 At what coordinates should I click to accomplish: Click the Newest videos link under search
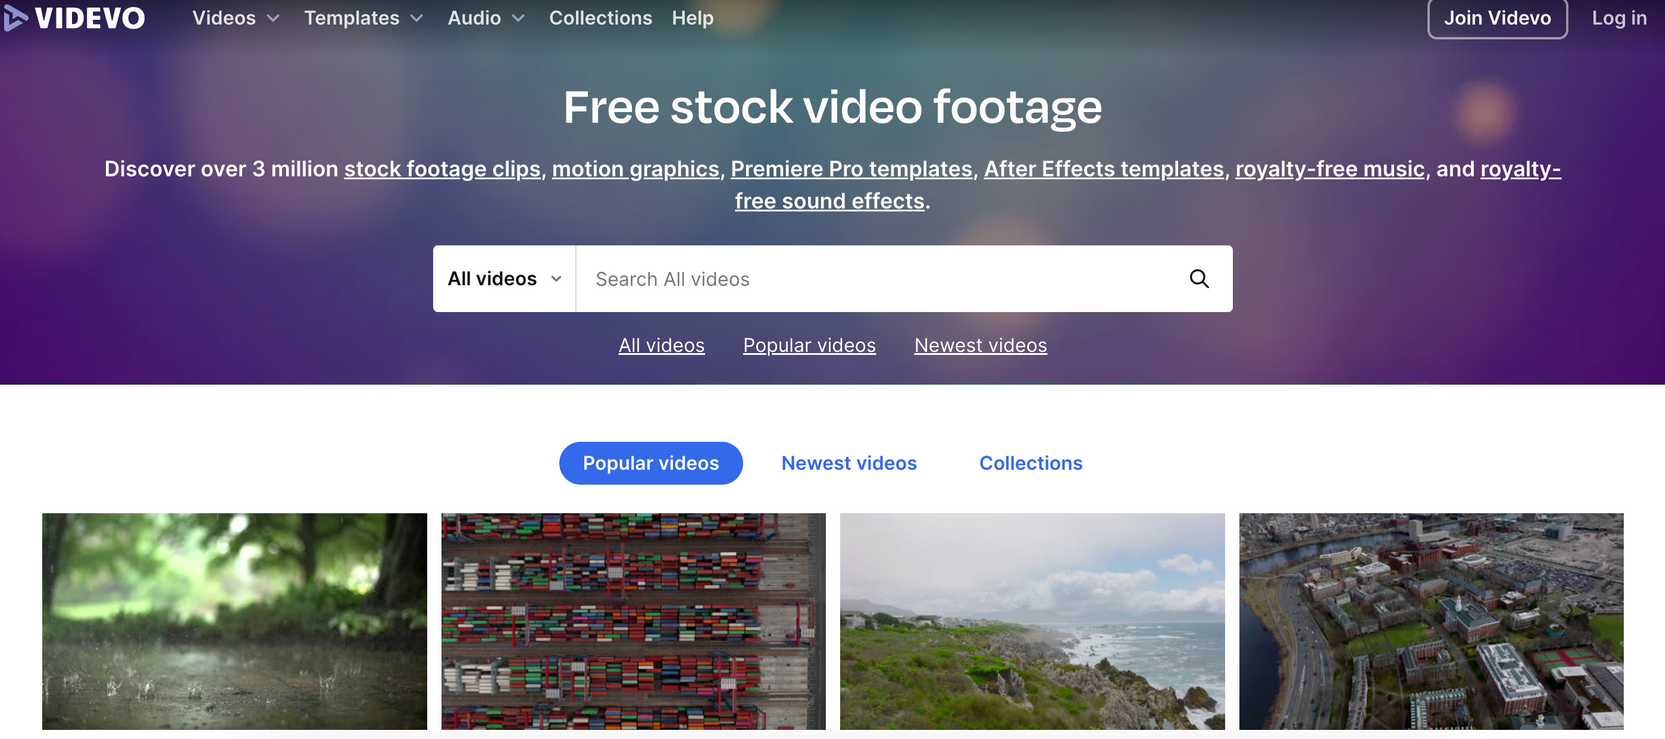click(x=981, y=345)
